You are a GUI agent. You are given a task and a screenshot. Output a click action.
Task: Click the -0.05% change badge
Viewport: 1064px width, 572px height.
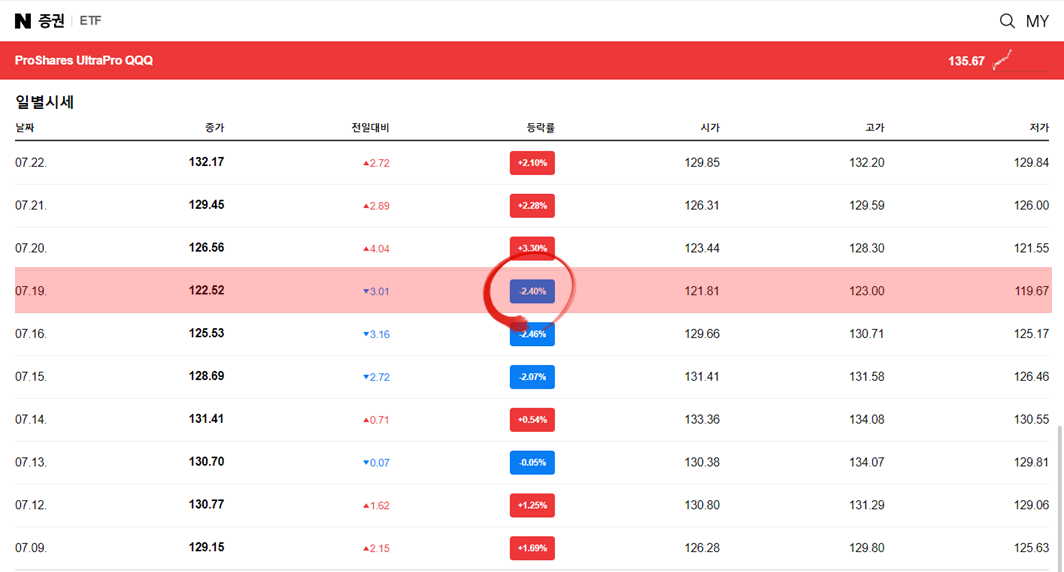tap(532, 462)
